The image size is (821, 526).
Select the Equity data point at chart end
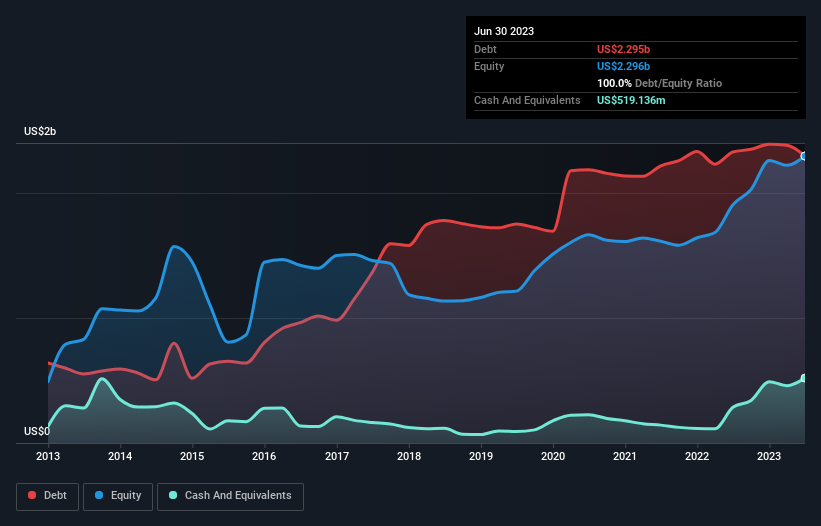tap(804, 156)
